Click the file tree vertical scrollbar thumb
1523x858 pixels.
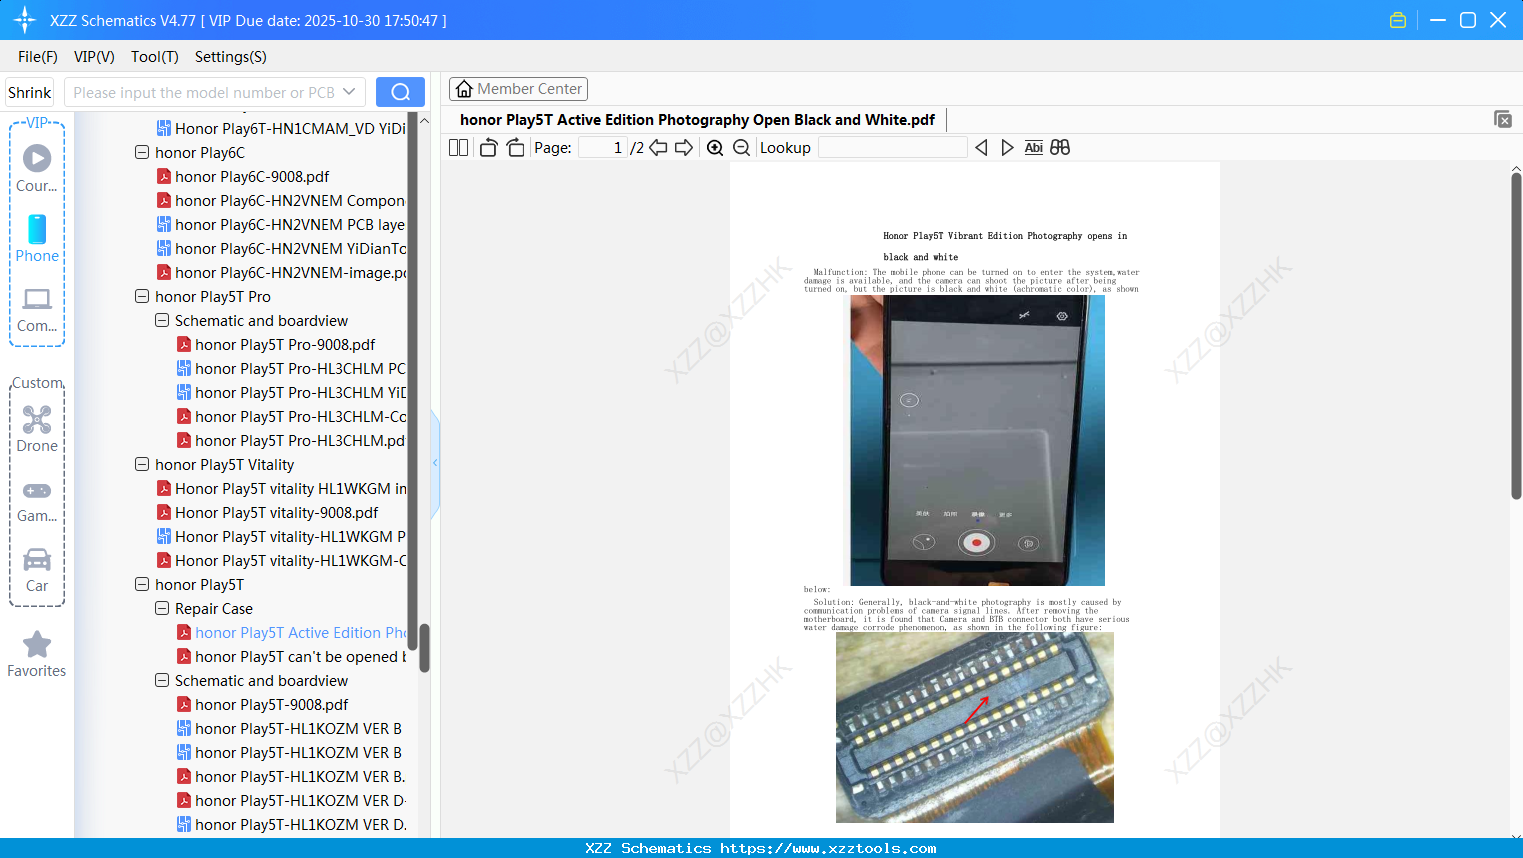coord(424,649)
